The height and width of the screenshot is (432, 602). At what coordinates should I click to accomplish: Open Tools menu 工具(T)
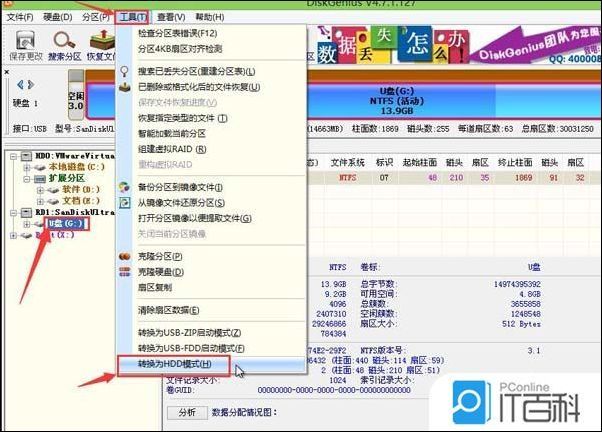[132, 17]
